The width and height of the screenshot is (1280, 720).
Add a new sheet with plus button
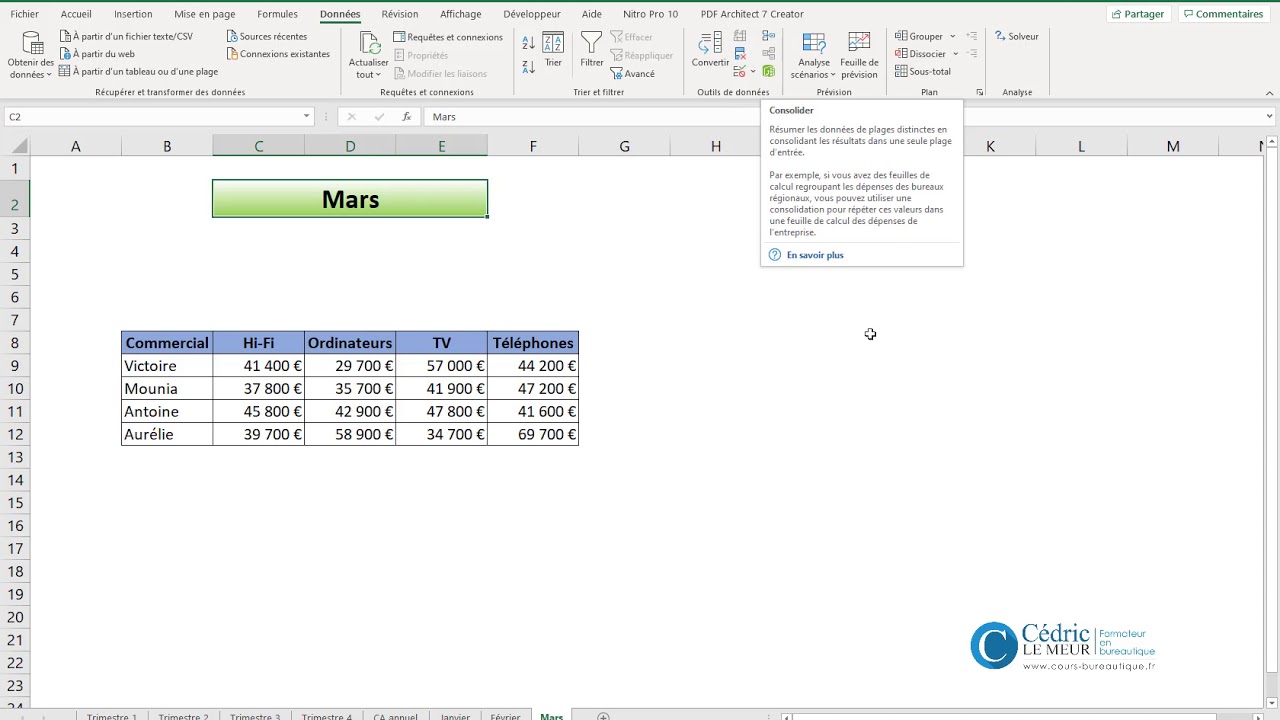click(603, 716)
